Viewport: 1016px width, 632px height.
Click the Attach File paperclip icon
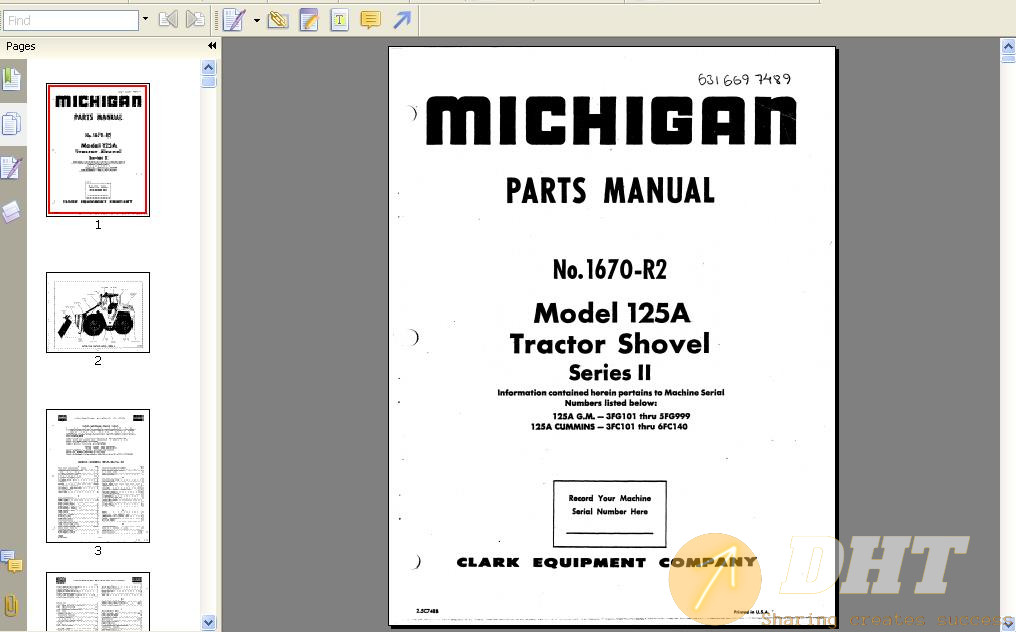[x=278, y=20]
